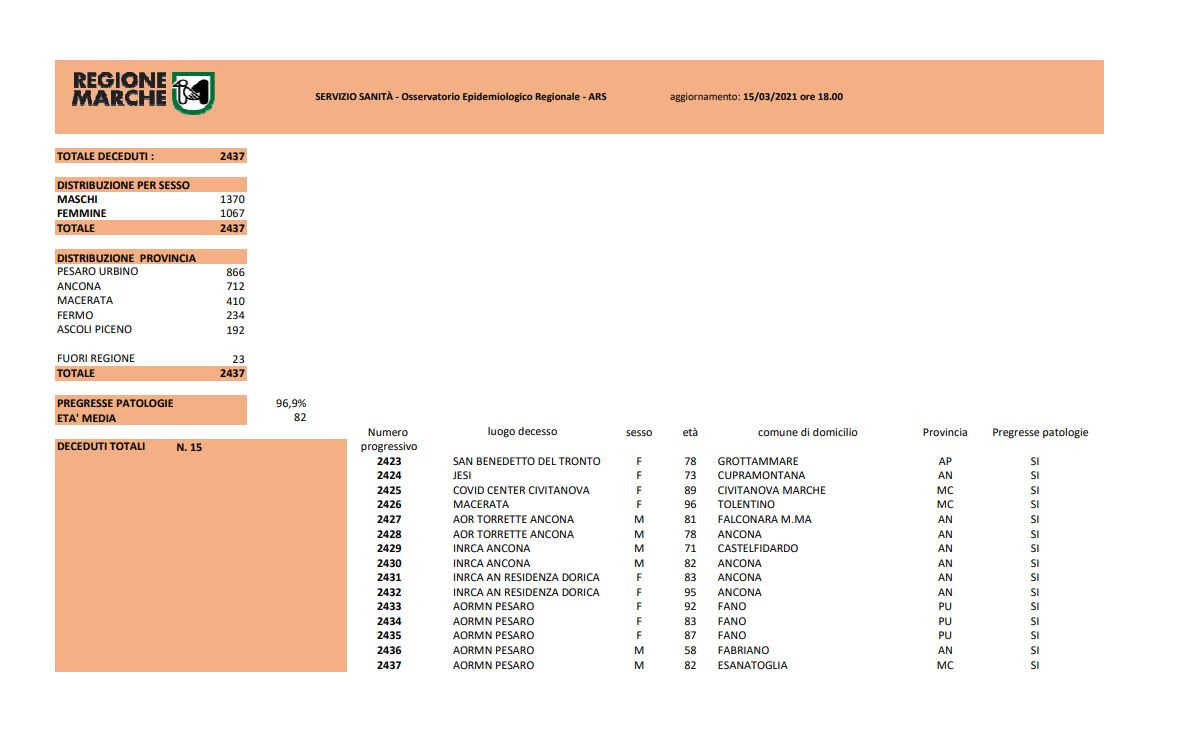
Task: Click progressive number 2433
Action: 389,606
